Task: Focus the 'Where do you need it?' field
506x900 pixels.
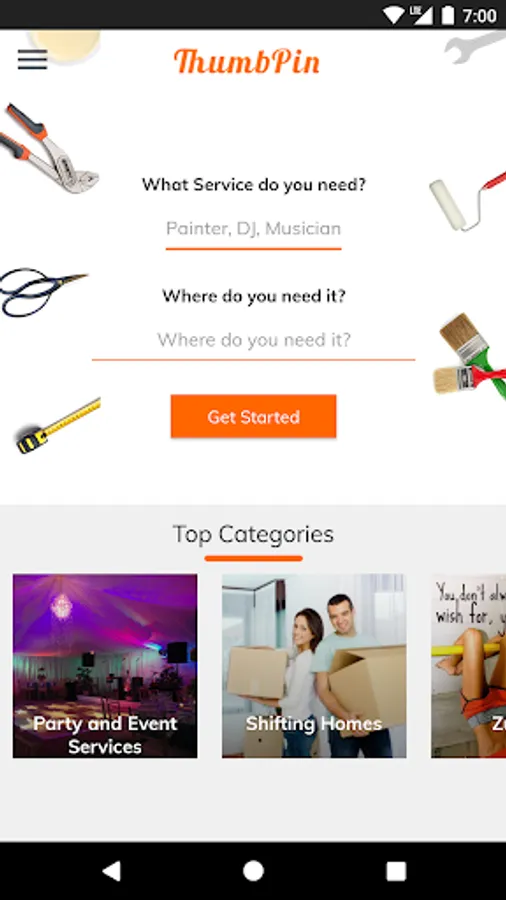Action: pyautogui.click(x=254, y=340)
